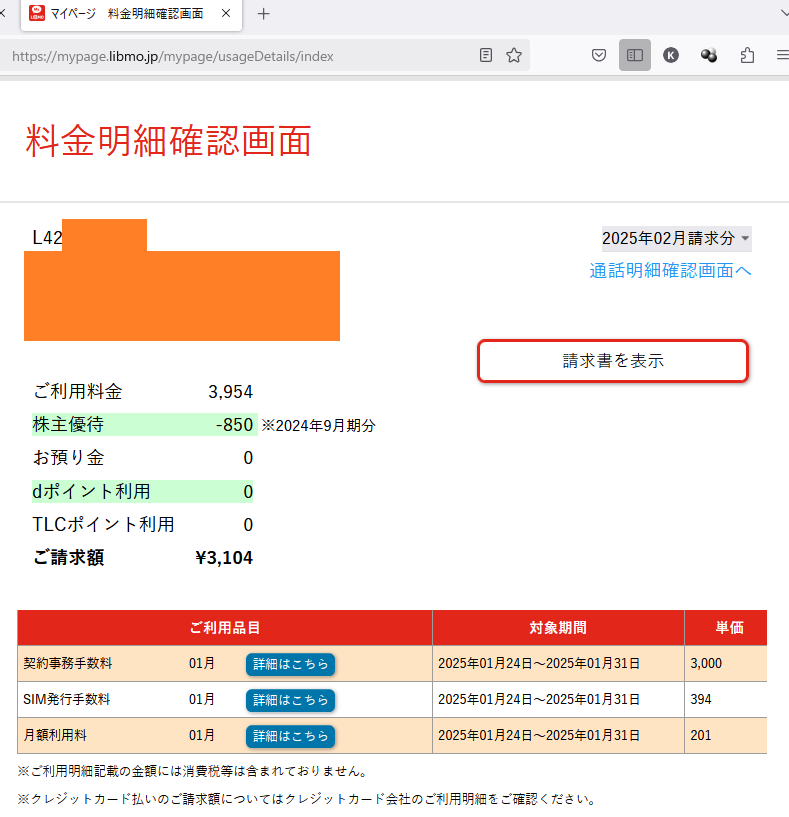Toggle the browser sidebar icon
This screenshot has width=789, height=817.
coord(635,56)
